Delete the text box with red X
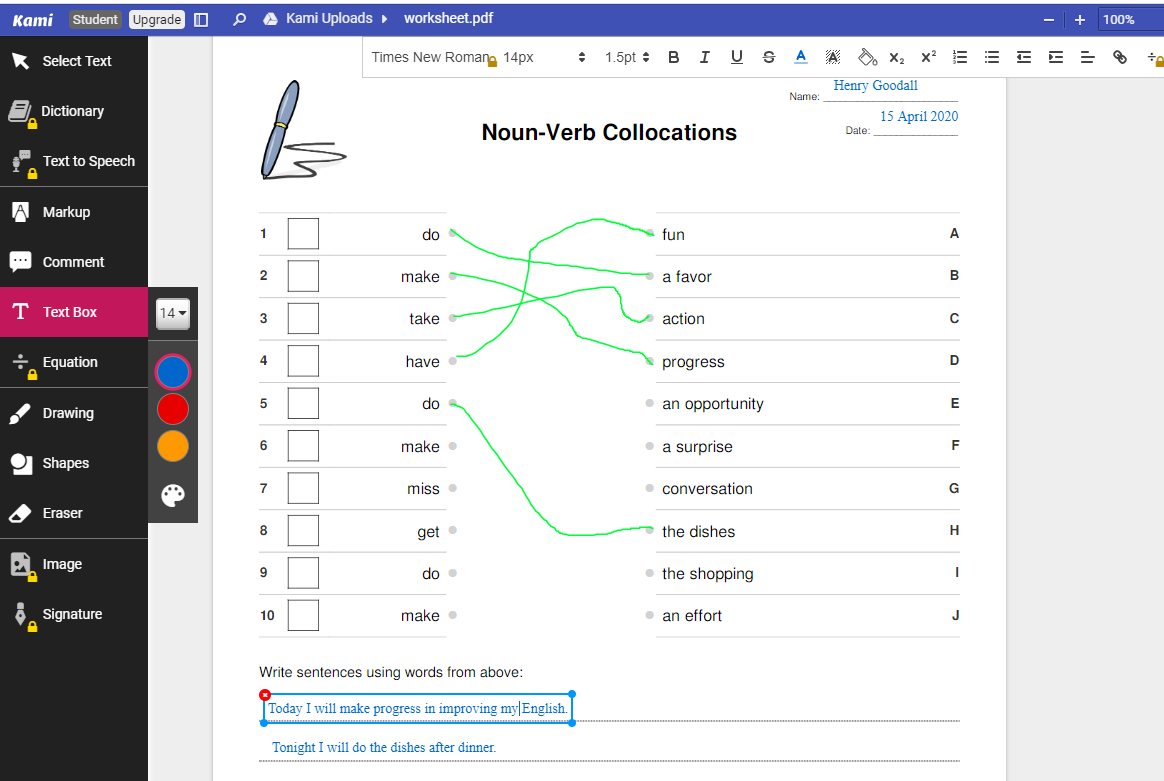The image size is (1164, 781). [x=265, y=695]
